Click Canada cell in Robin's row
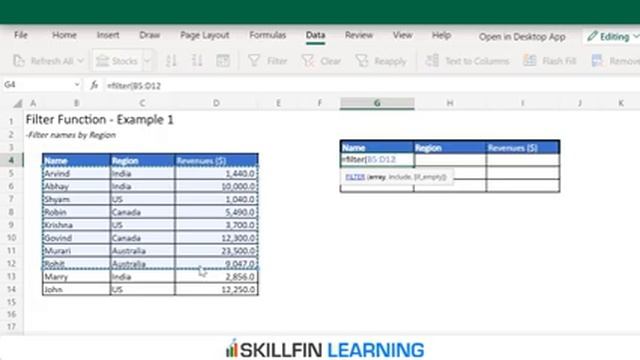 click(142, 212)
